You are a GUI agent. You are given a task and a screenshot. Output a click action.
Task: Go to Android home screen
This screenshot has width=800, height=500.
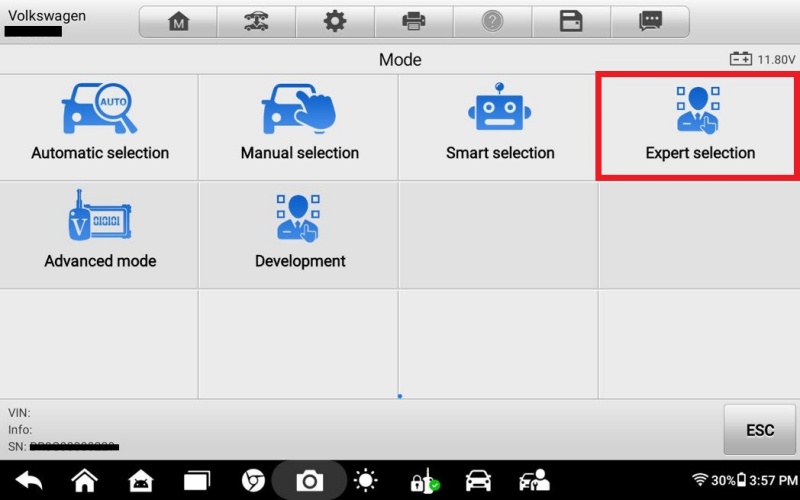[x=85, y=481]
